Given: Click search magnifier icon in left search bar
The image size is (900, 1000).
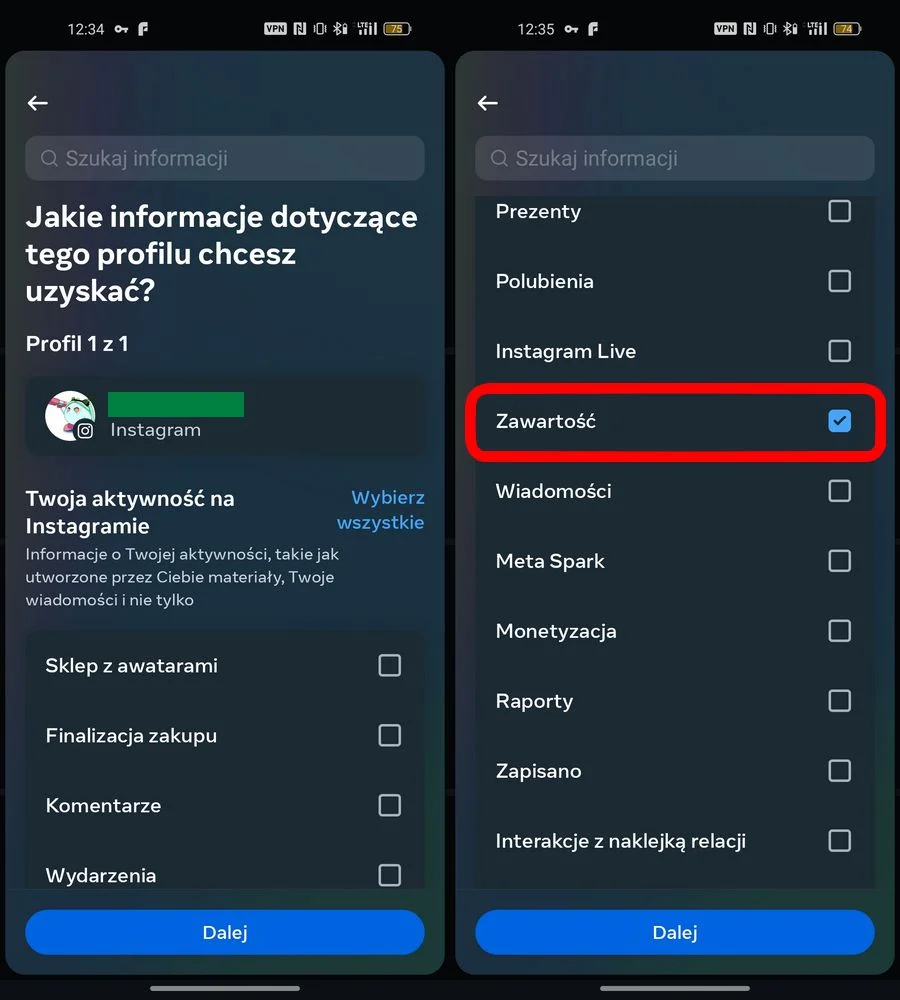Looking at the screenshot, I should click(49, 158).
